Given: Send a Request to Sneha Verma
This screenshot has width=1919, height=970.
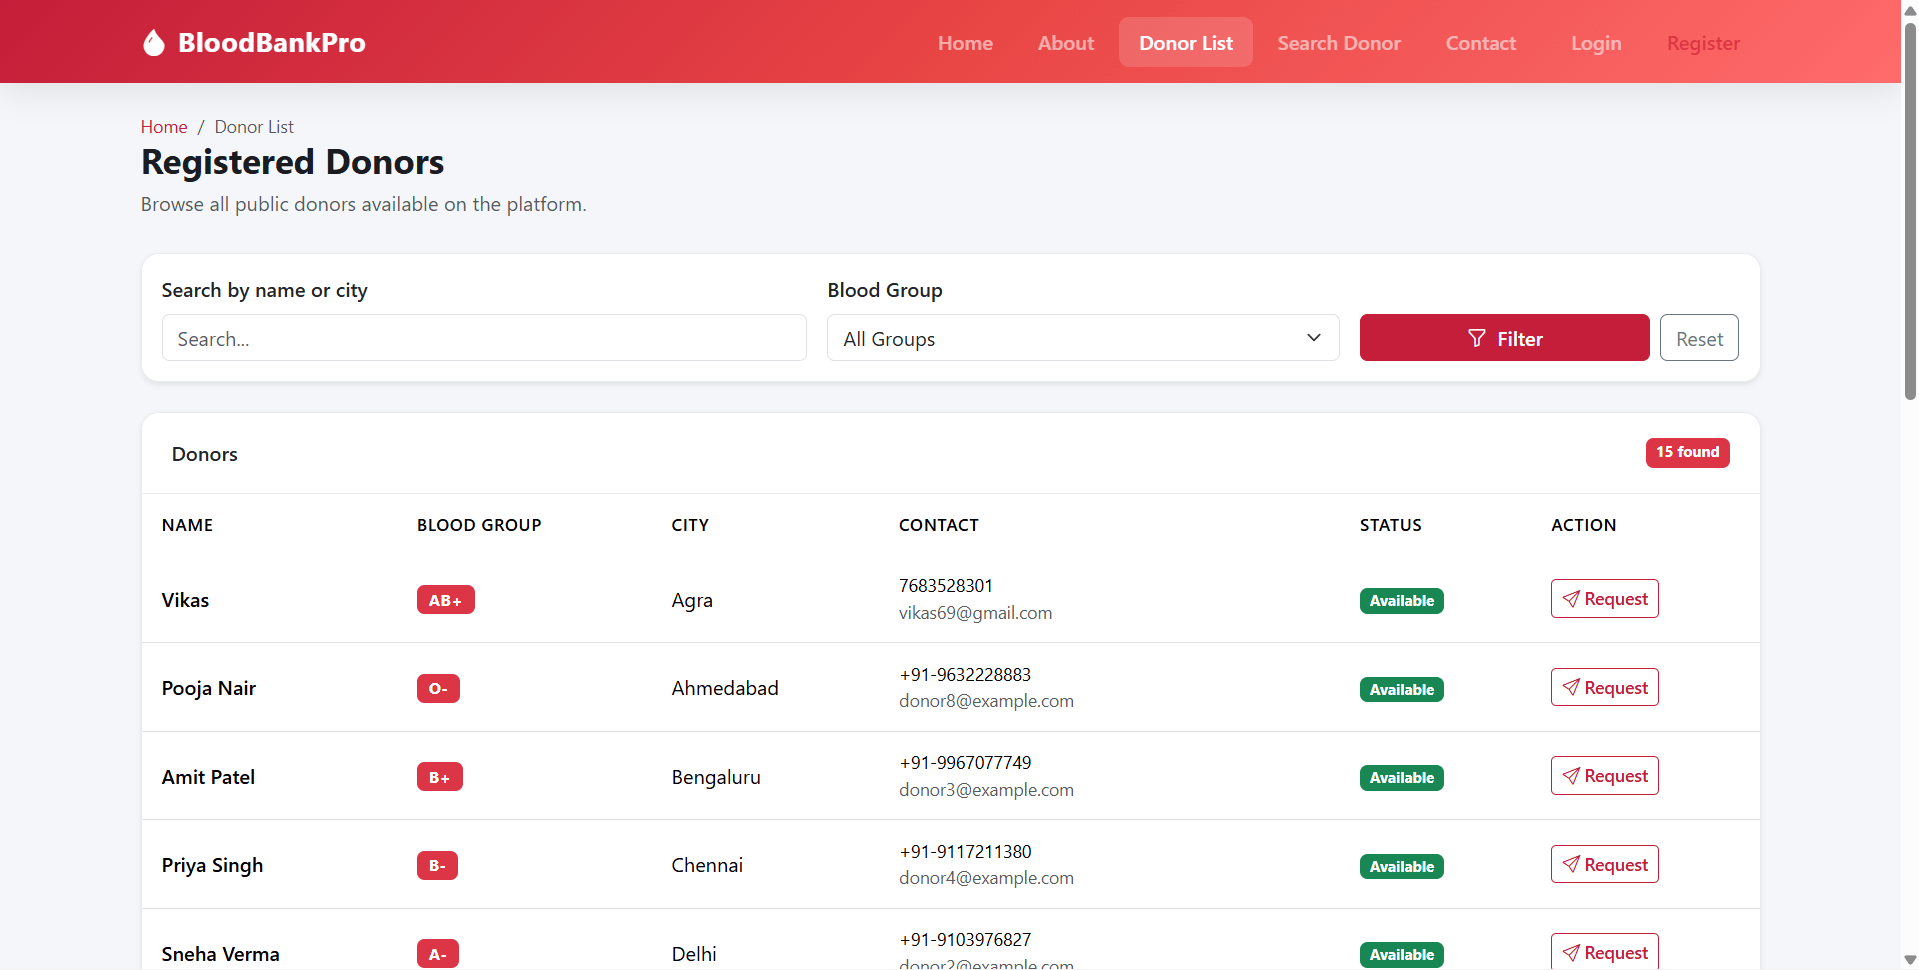Looking at the screenshot, I should click(x=1605, y=952).
